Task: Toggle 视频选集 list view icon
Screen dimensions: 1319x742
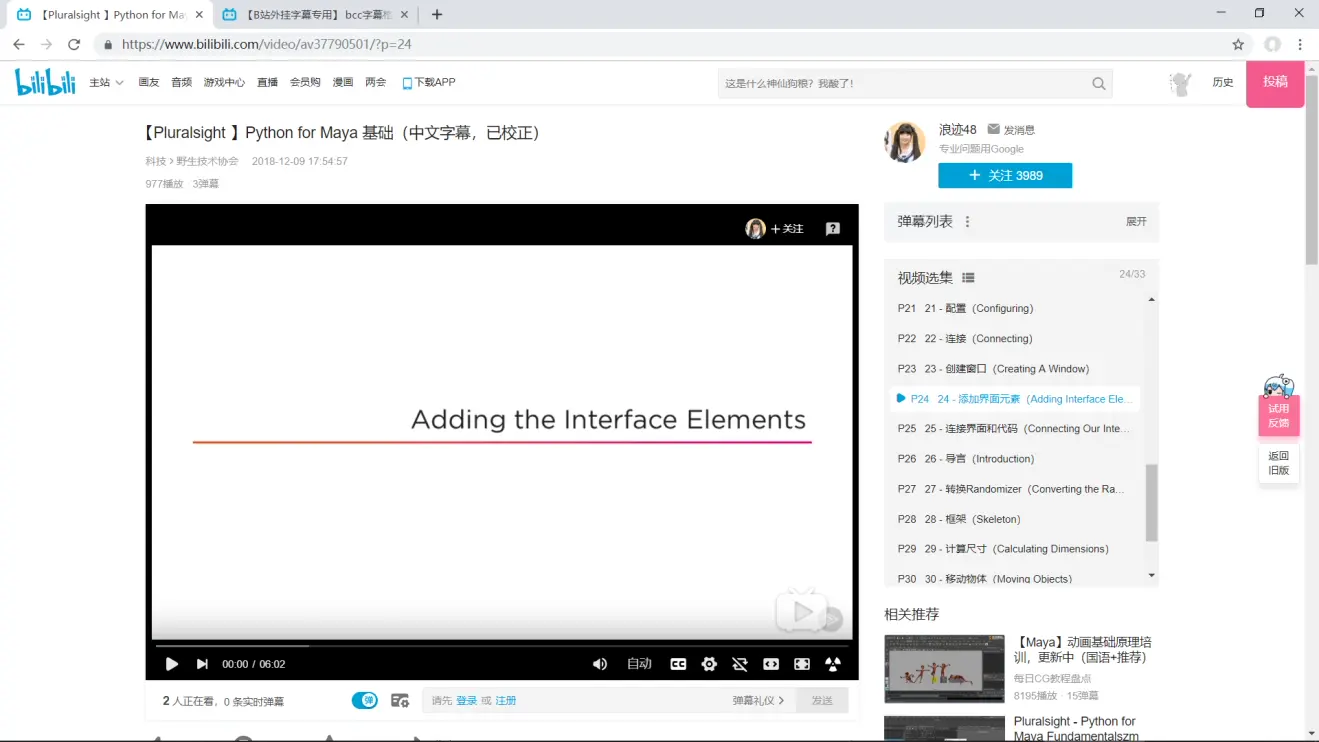Action: coord(968,278)
